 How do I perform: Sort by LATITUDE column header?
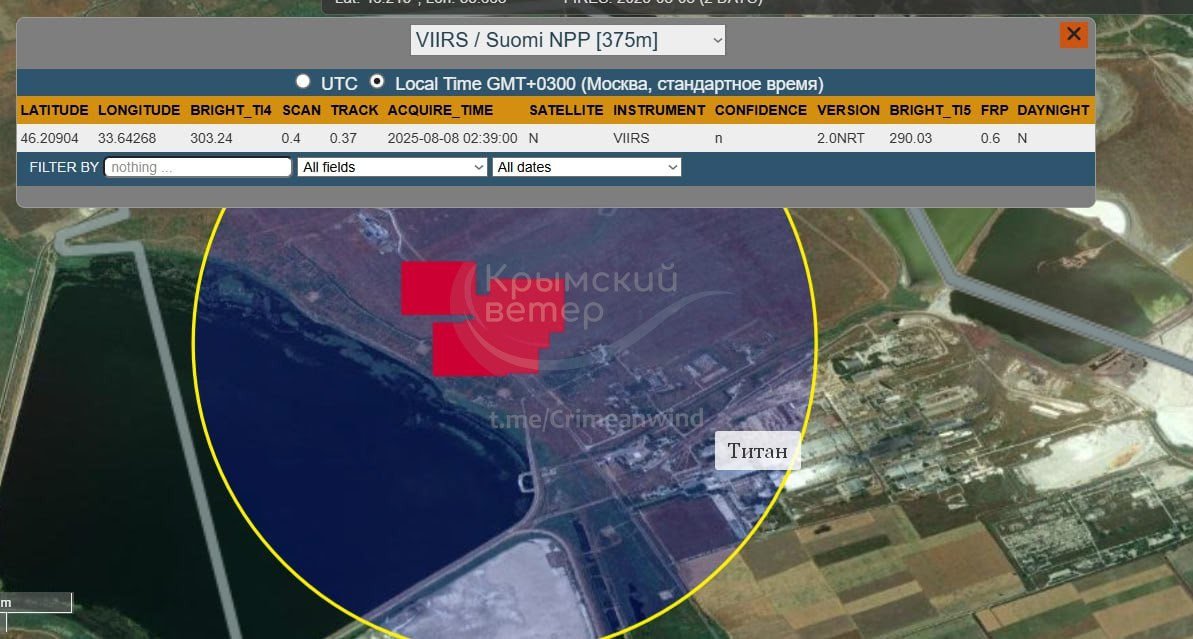point(54,110)
